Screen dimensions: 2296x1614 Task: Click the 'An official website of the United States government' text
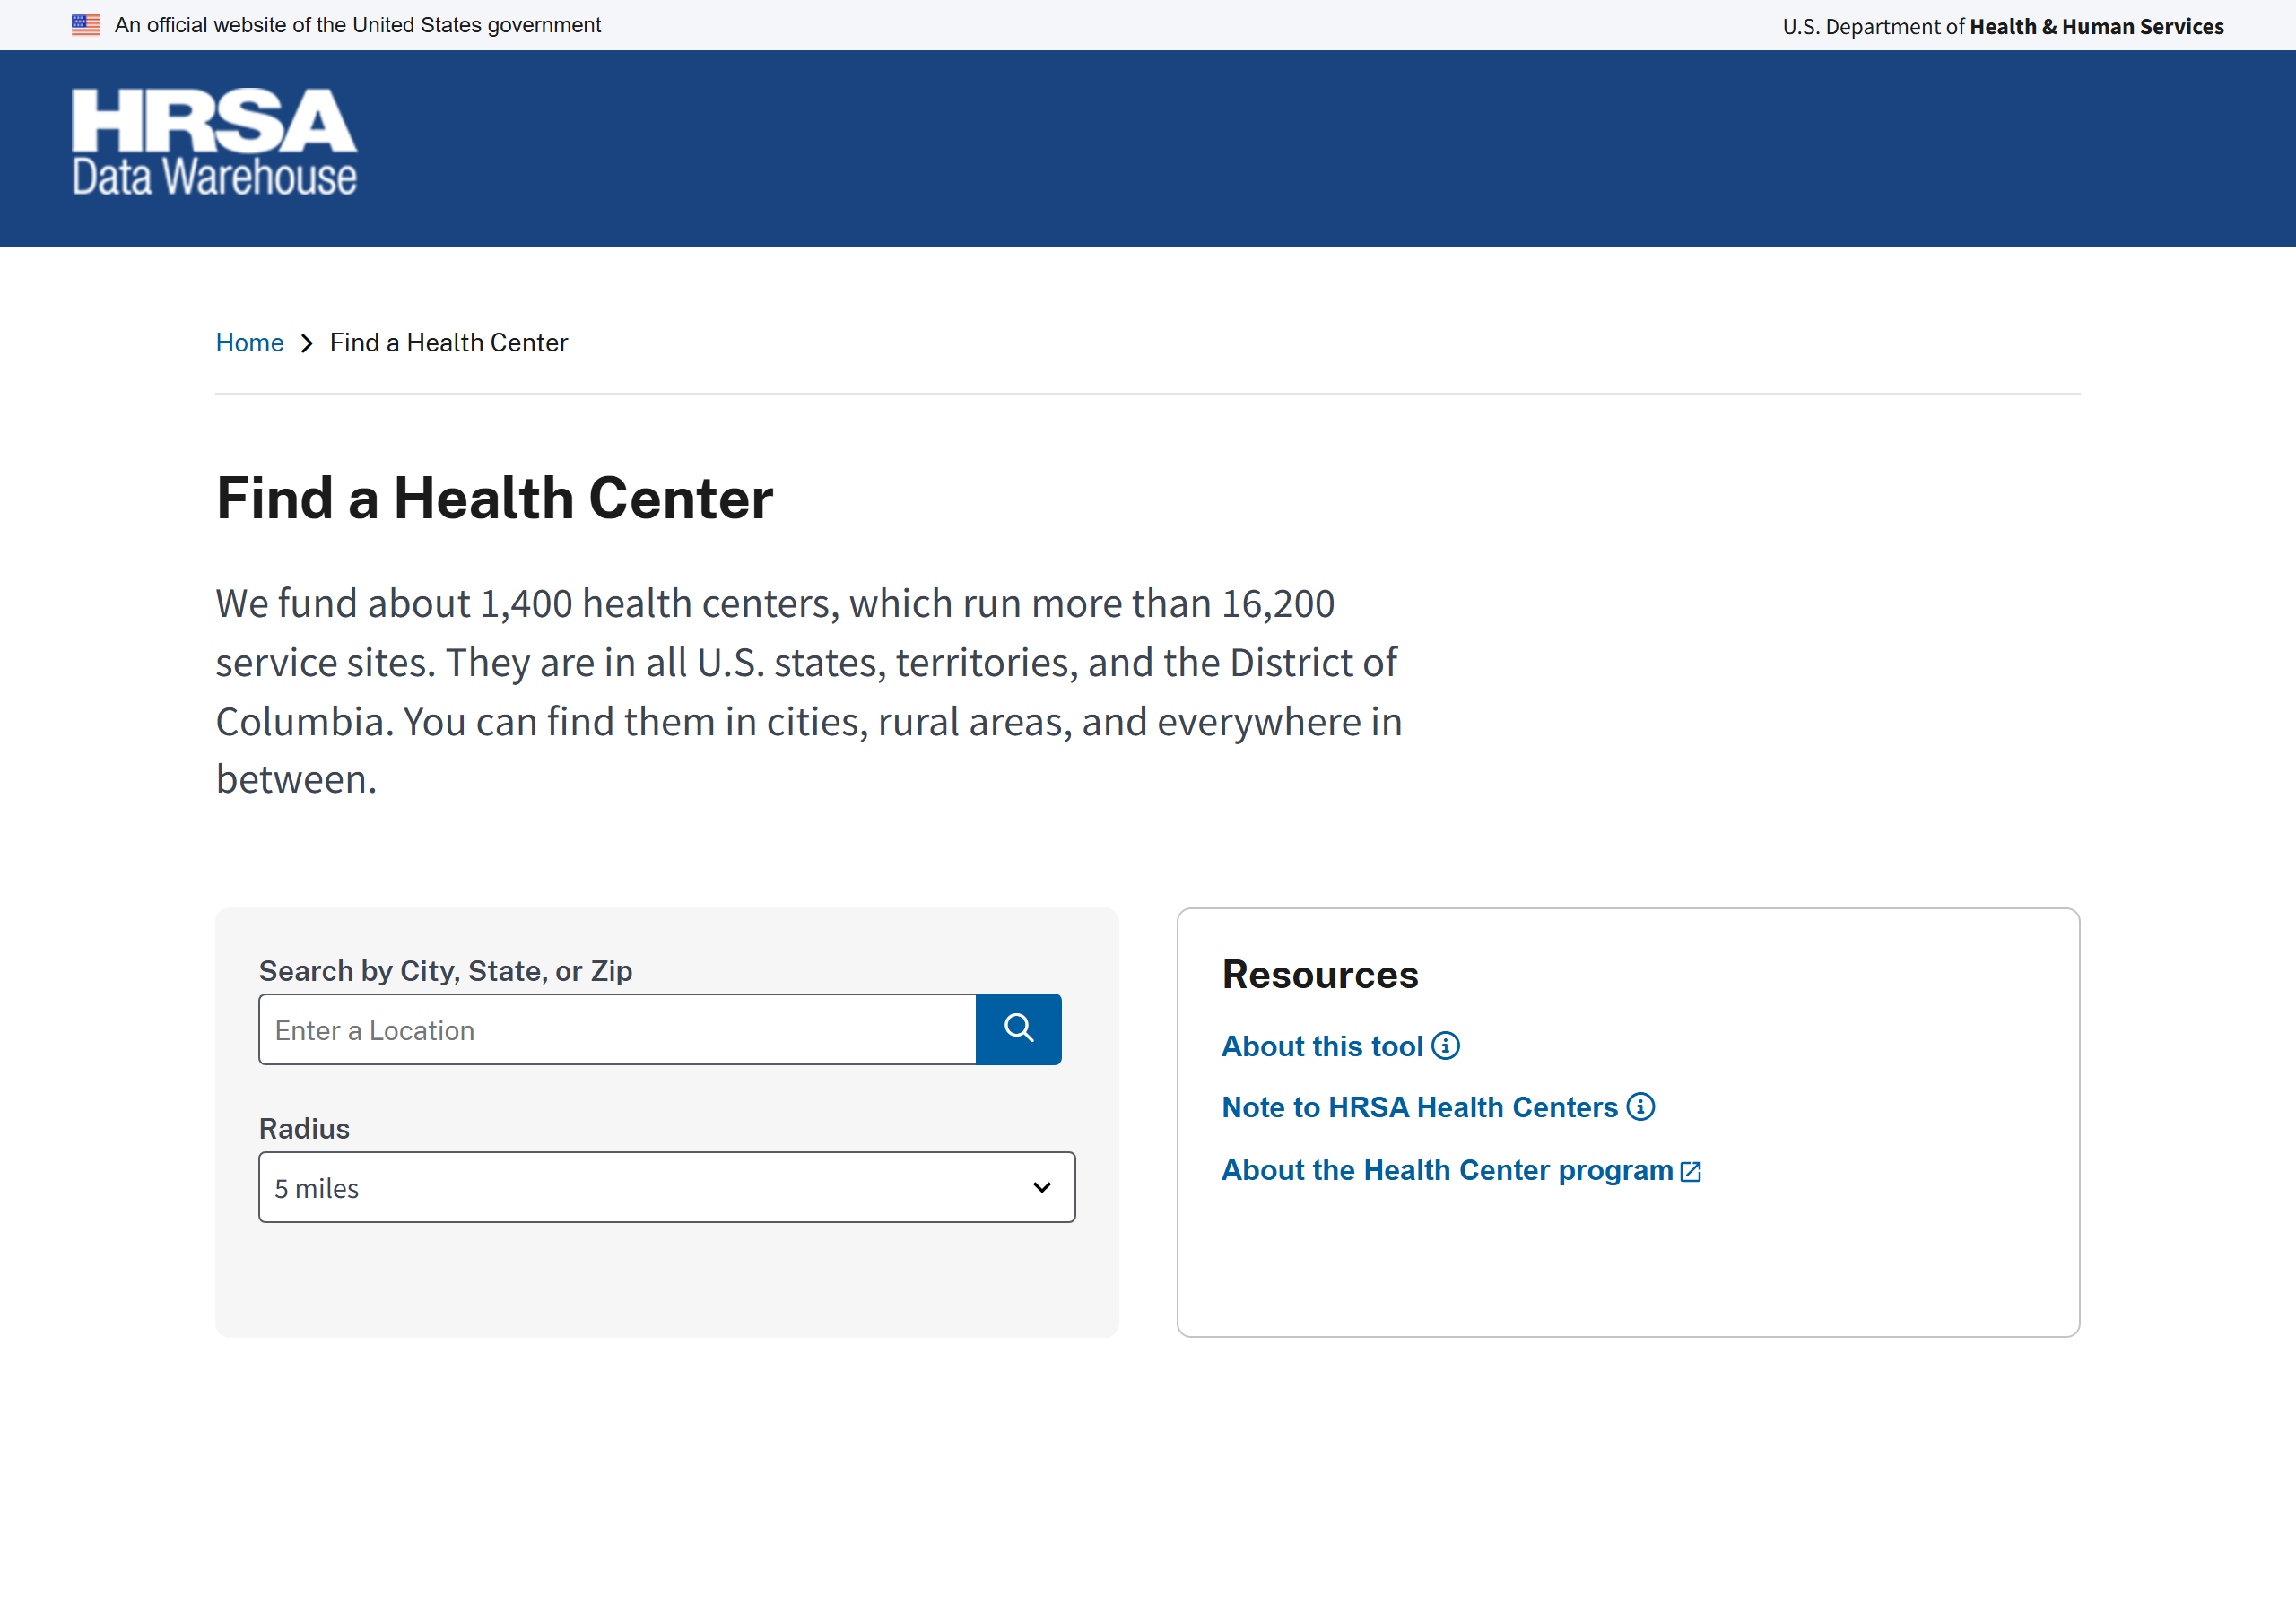tap(358, 25)
